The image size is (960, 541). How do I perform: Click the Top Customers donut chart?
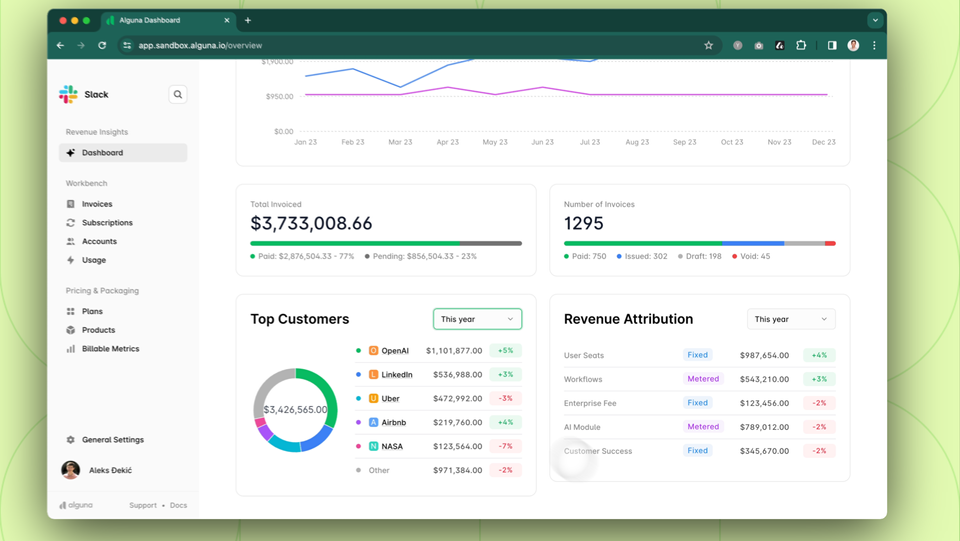296,410
